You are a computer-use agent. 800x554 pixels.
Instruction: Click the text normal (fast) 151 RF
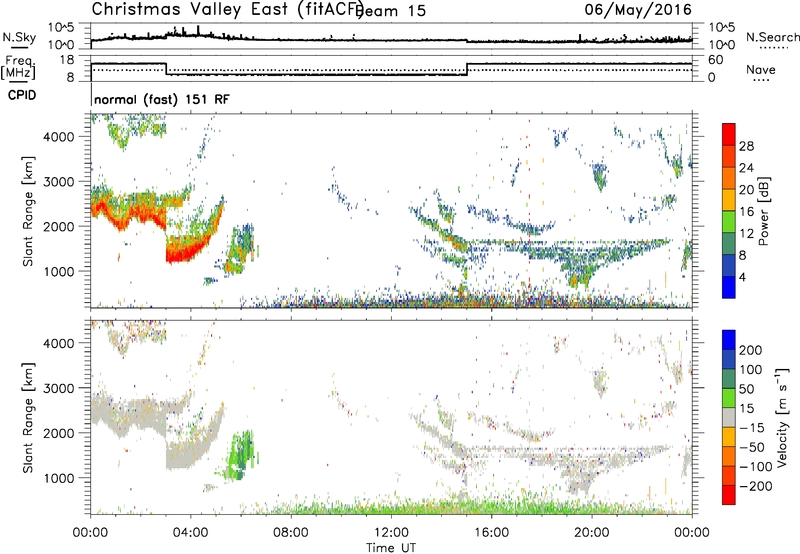tap(162, 99)
